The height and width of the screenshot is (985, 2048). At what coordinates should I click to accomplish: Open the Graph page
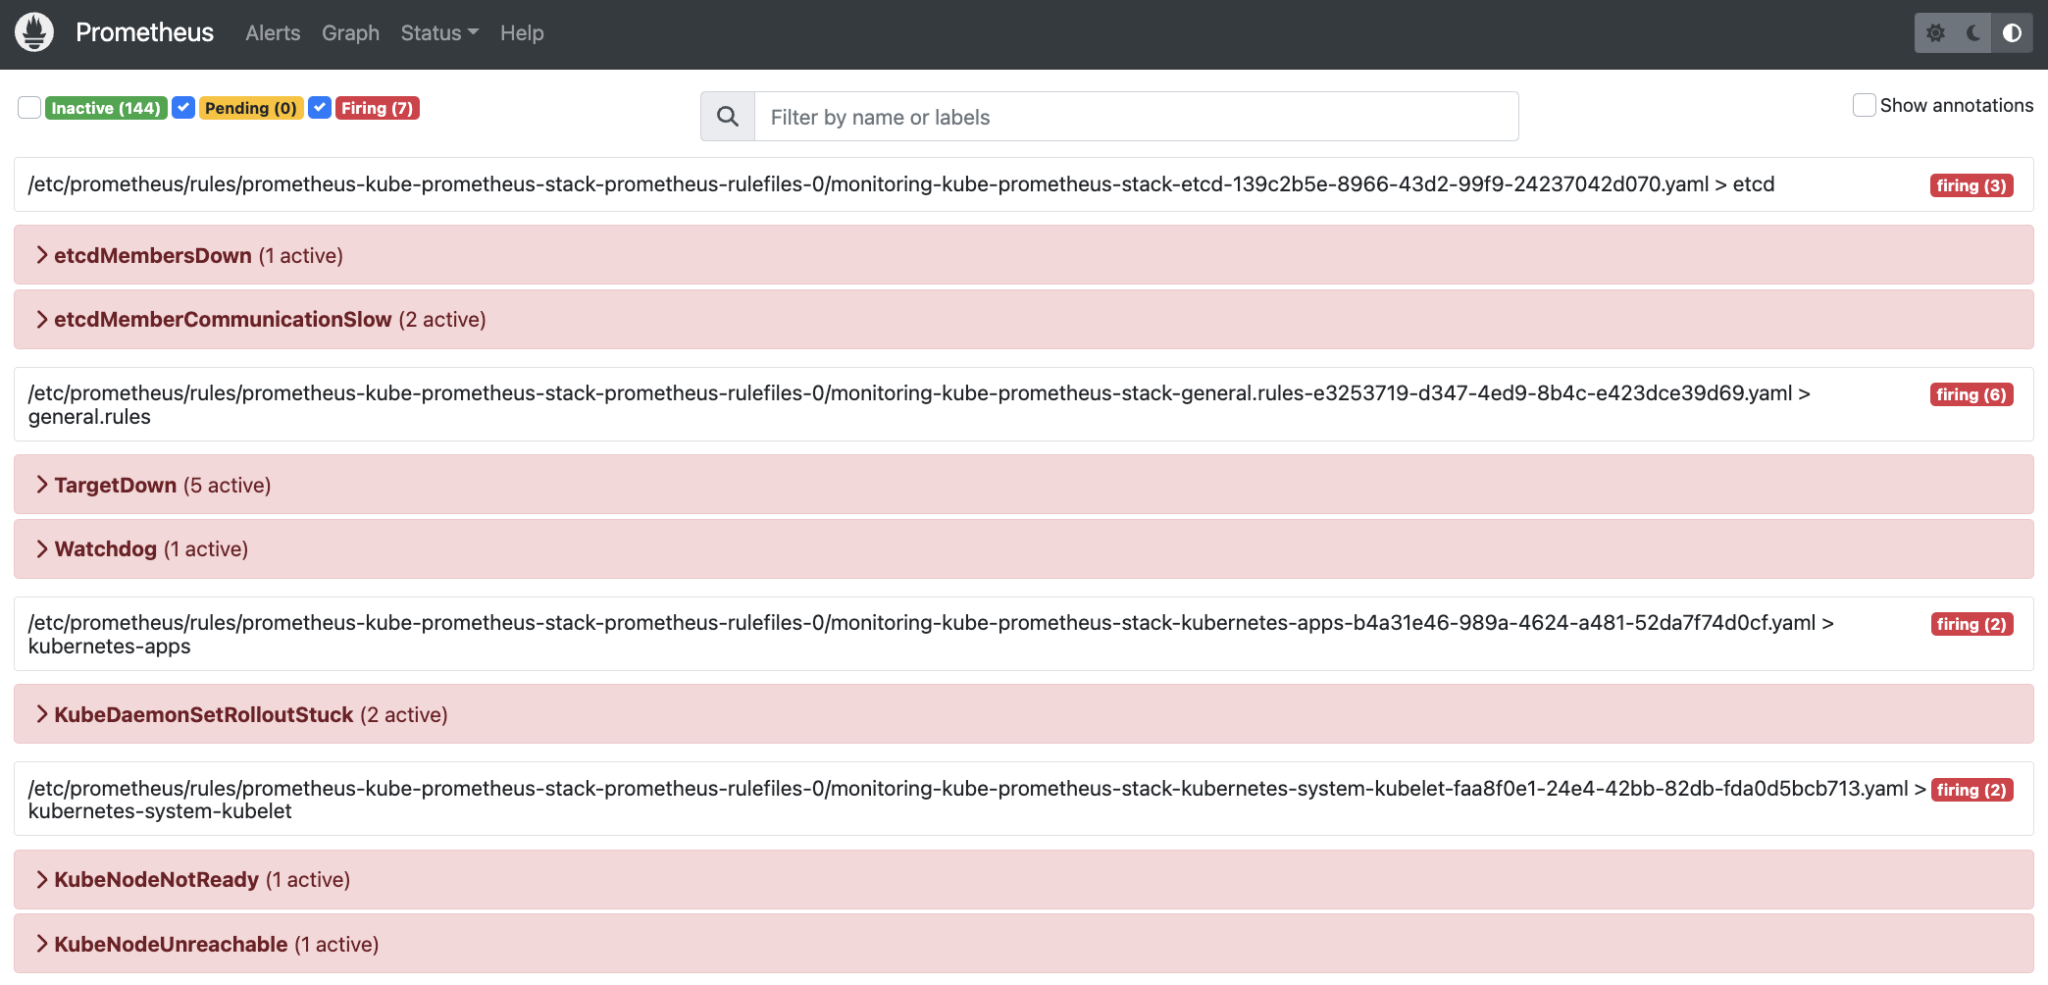tap(350, 32)
